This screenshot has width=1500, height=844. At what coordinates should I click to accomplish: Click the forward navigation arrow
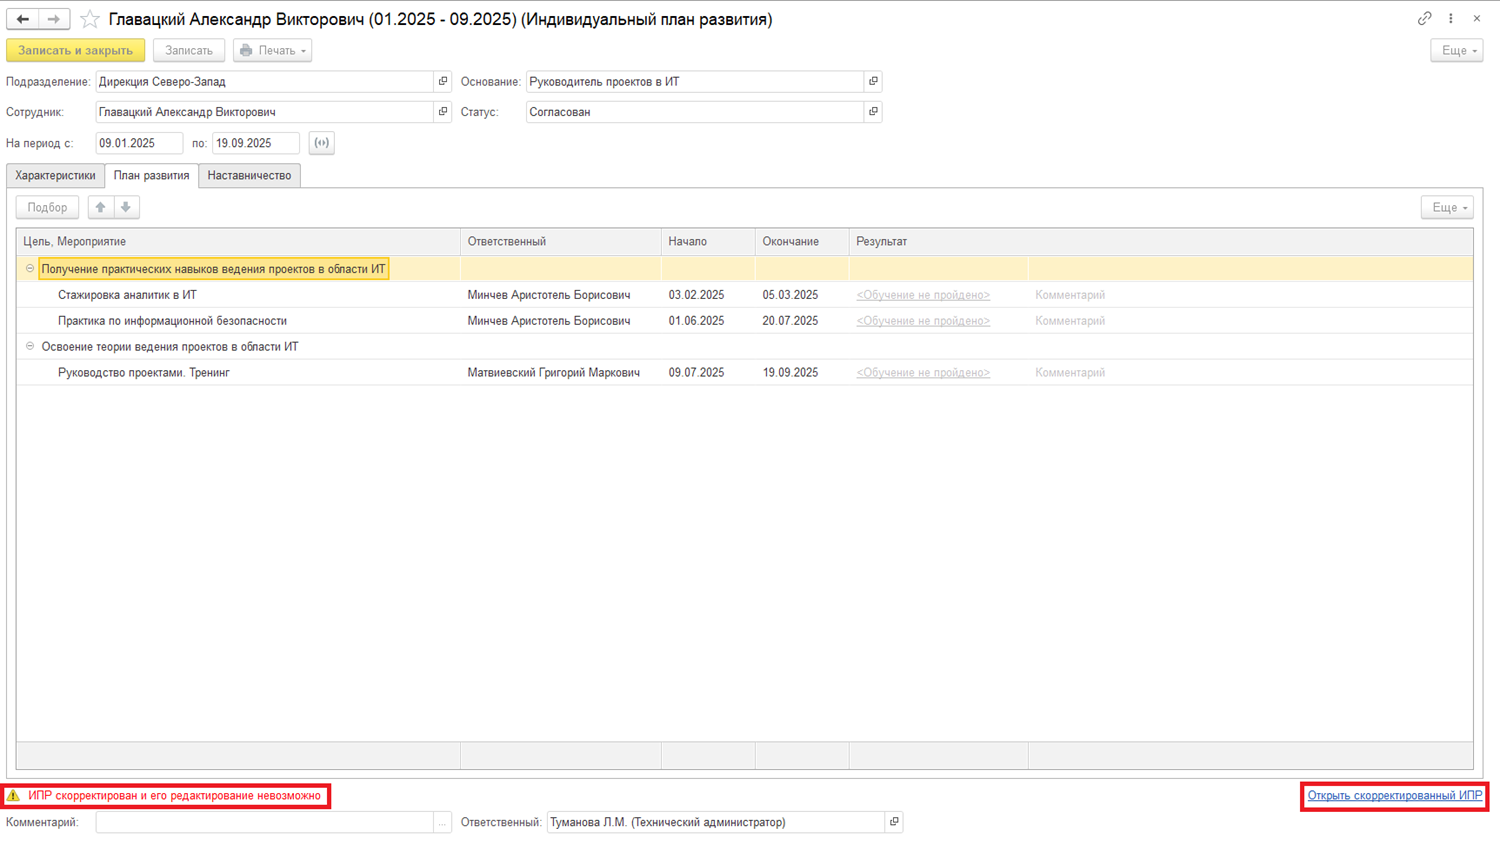54,19
